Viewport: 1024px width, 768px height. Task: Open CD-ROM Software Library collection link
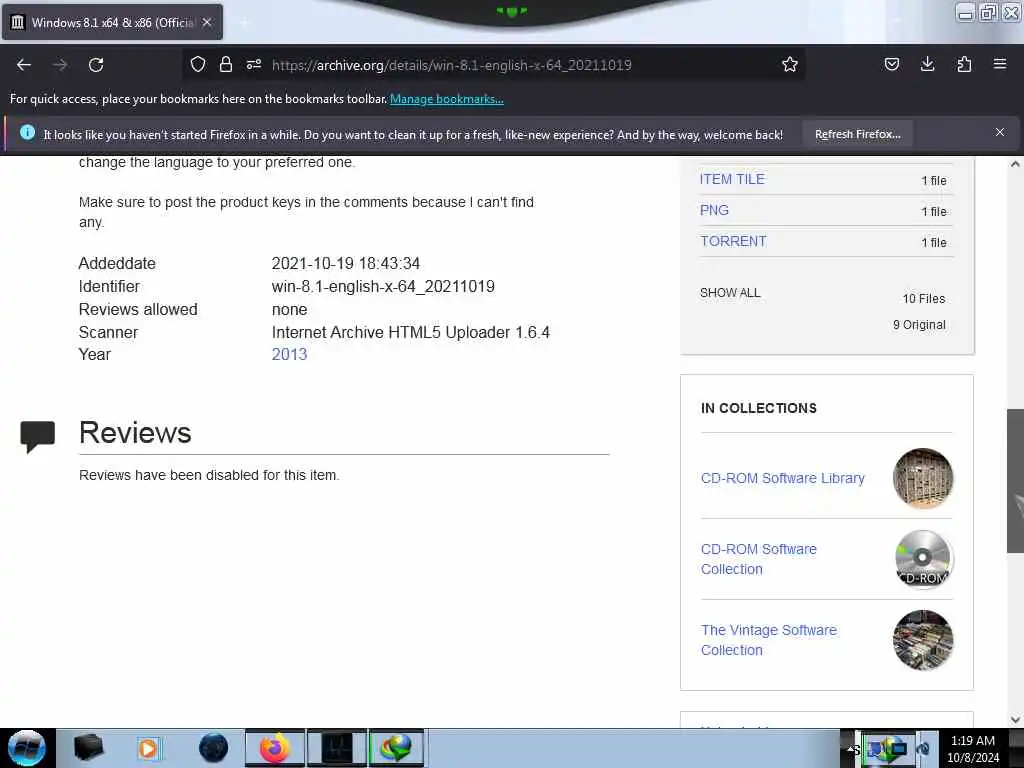(x=782, y=478)
